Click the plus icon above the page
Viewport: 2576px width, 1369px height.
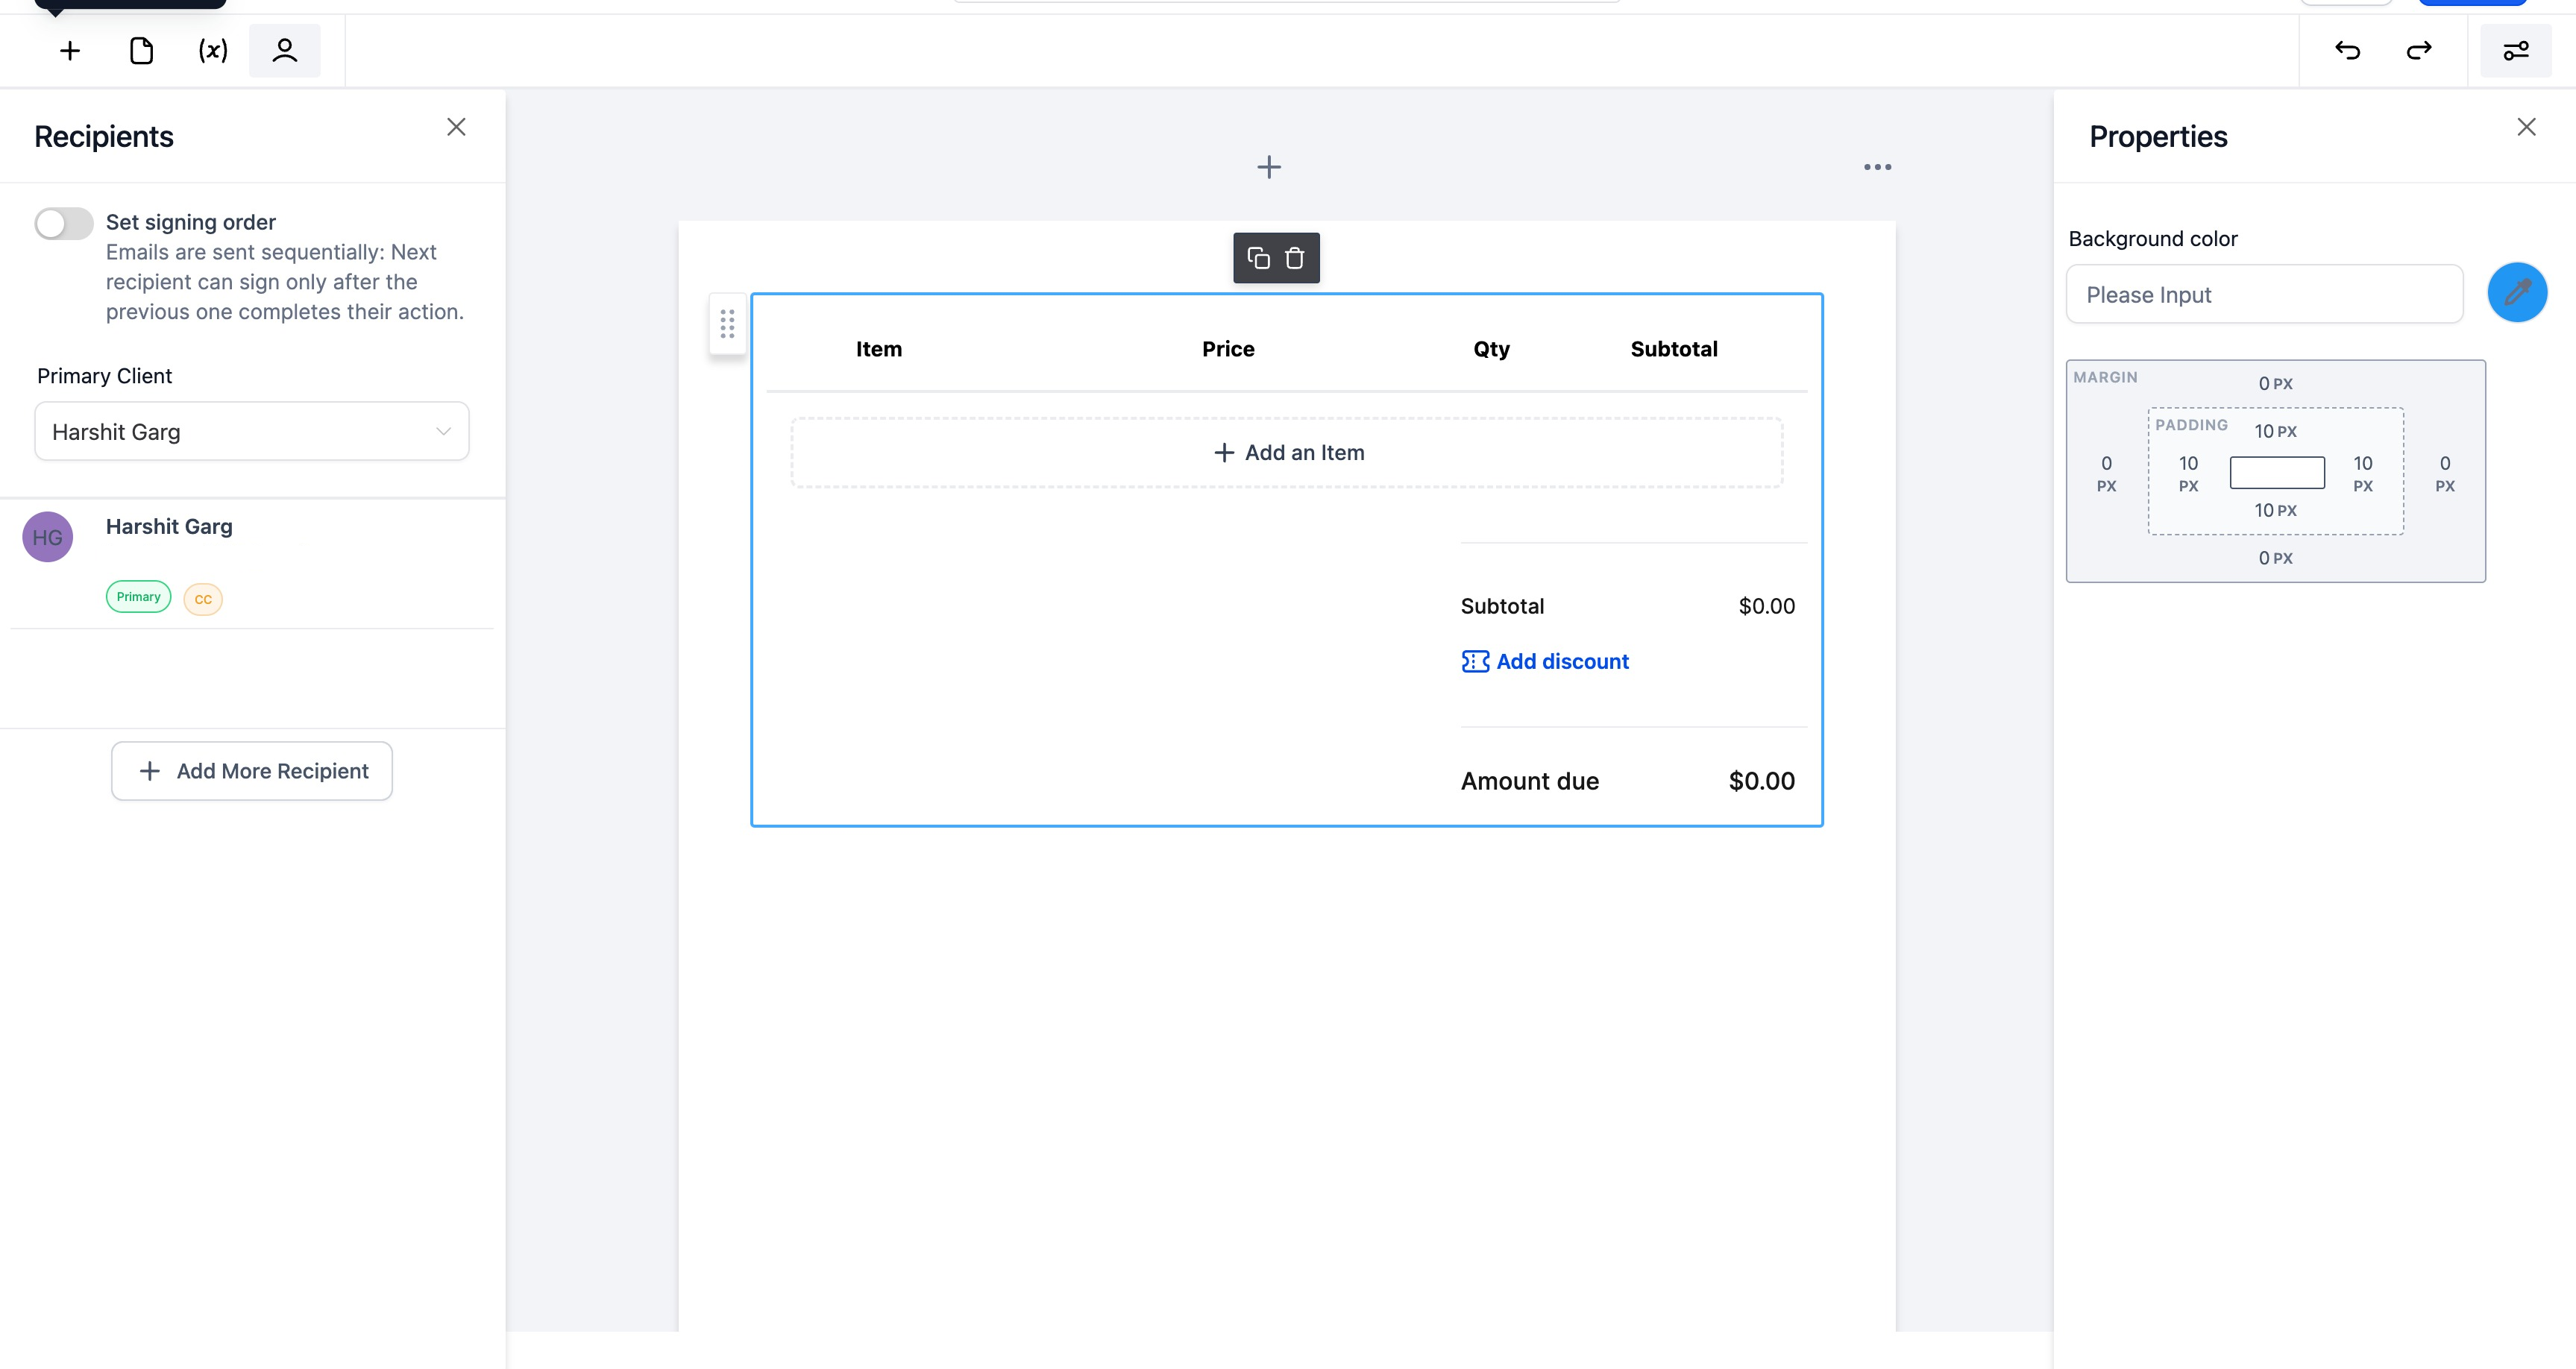click(1269, 167)
